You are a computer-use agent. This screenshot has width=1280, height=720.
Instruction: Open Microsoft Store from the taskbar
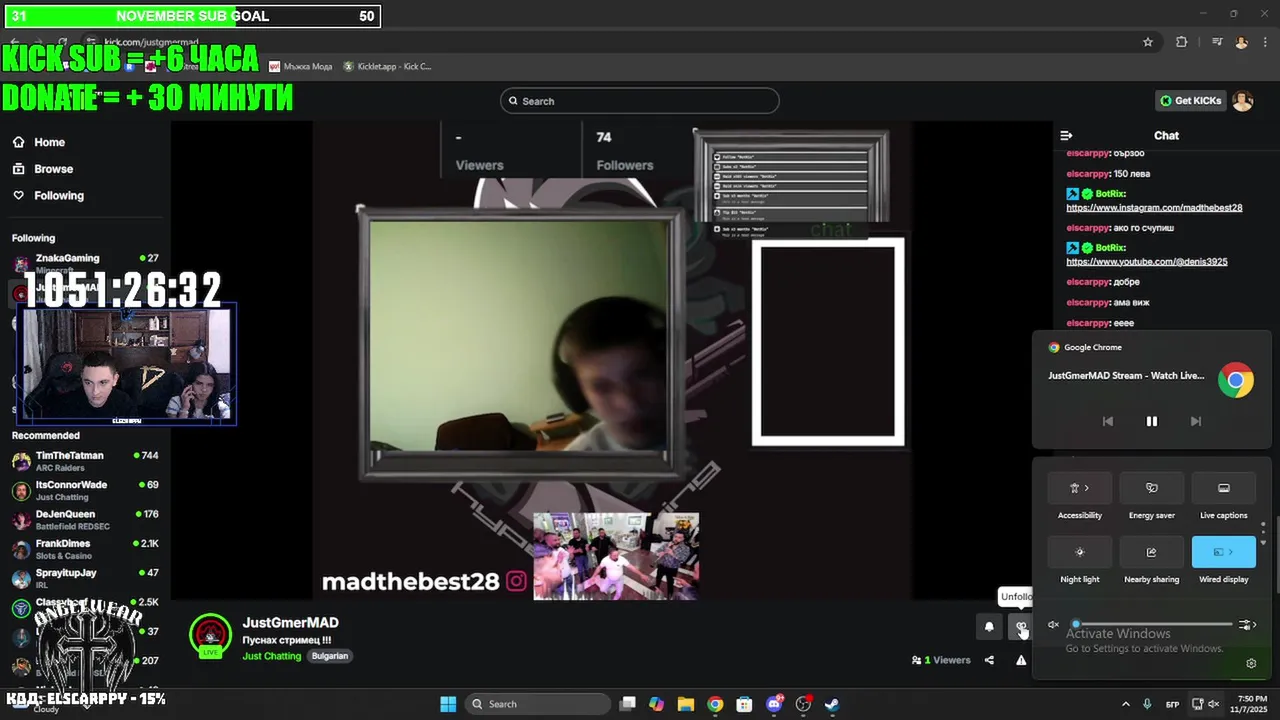pyautogui.click(x=744, y=704)
